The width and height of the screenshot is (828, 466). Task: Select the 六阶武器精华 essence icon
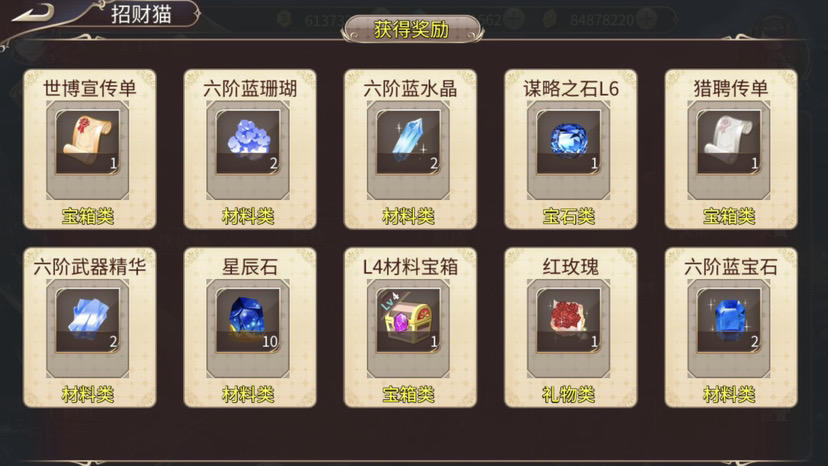pyautogui.click(x=88, y=320)
